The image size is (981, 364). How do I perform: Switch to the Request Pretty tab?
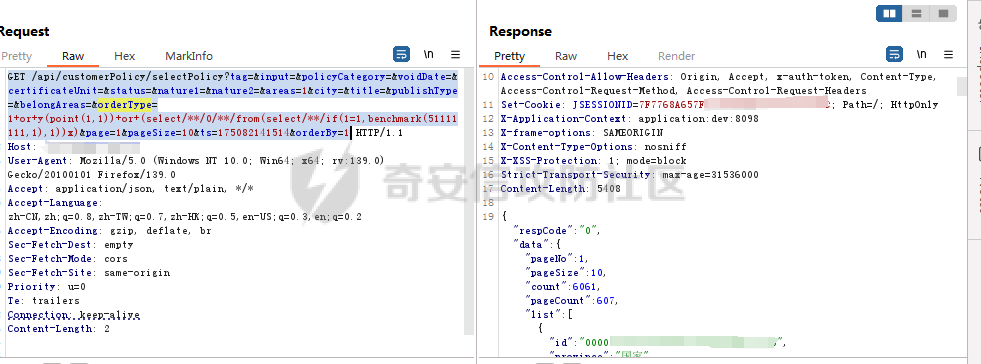click(x=16, y=56)
